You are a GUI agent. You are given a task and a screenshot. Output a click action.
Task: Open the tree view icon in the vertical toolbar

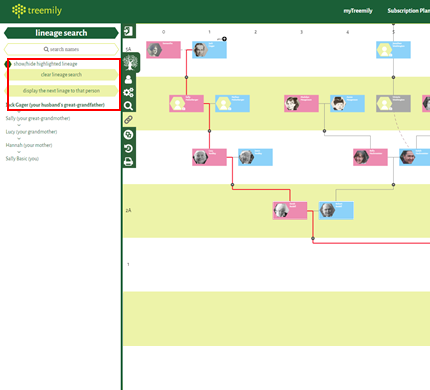pyautogui.click(x=130, y=62)
